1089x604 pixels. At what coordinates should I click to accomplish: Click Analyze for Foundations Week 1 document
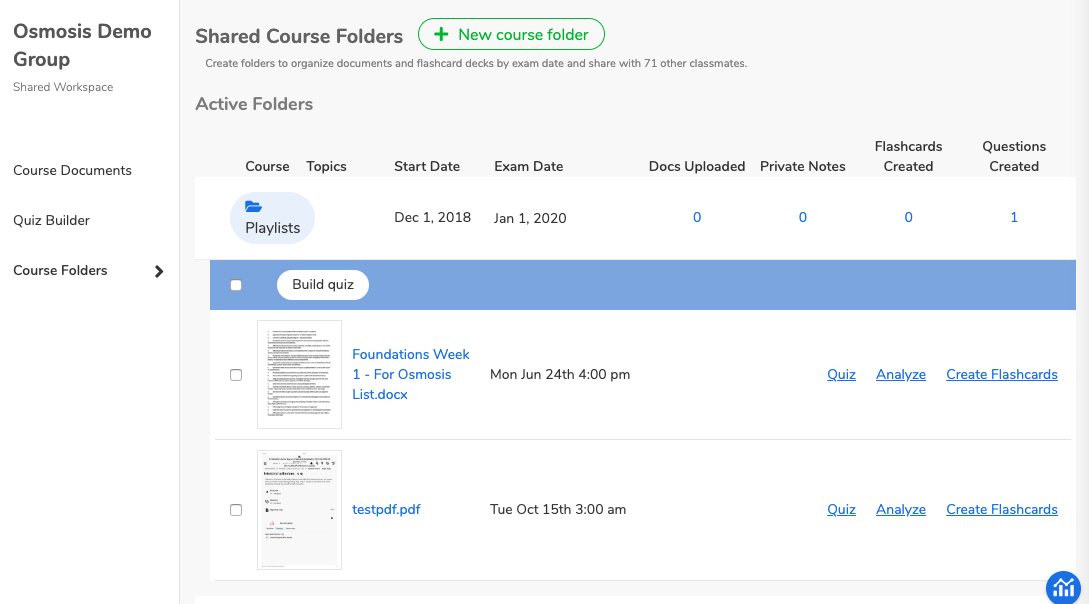pos(901,374)
